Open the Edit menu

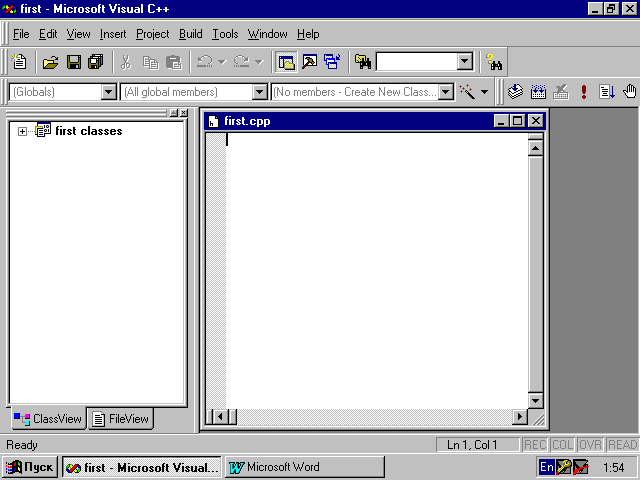pyautogui.click(x=48, y=34)
